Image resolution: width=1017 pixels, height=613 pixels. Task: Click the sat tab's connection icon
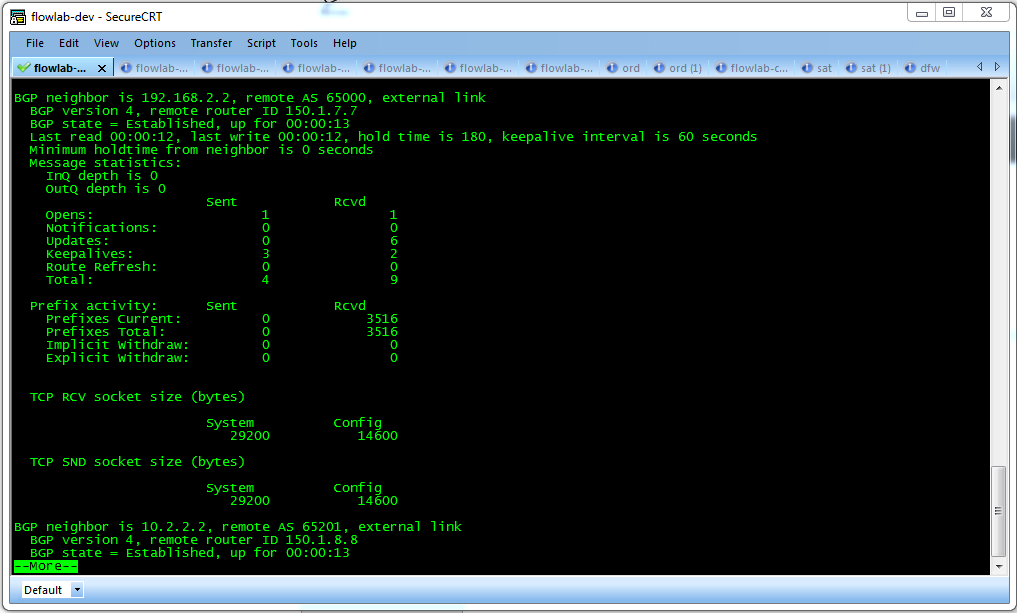807,67
